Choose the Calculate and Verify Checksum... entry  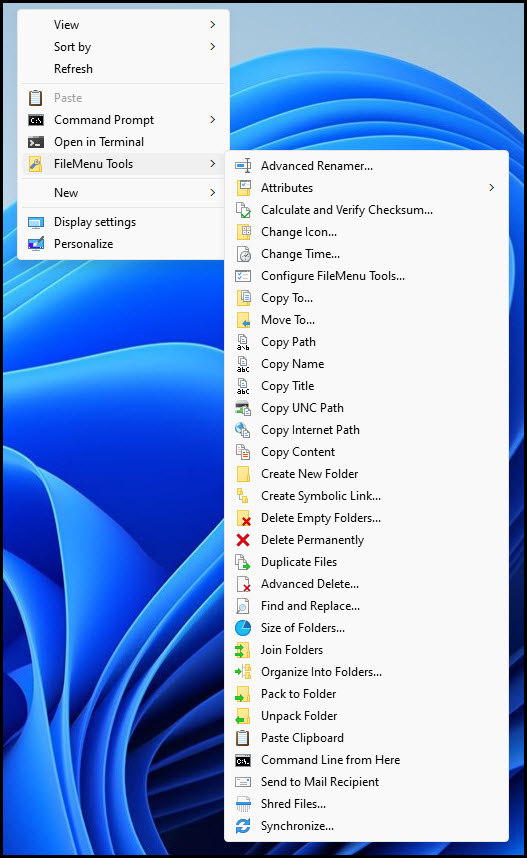(366, 210)
